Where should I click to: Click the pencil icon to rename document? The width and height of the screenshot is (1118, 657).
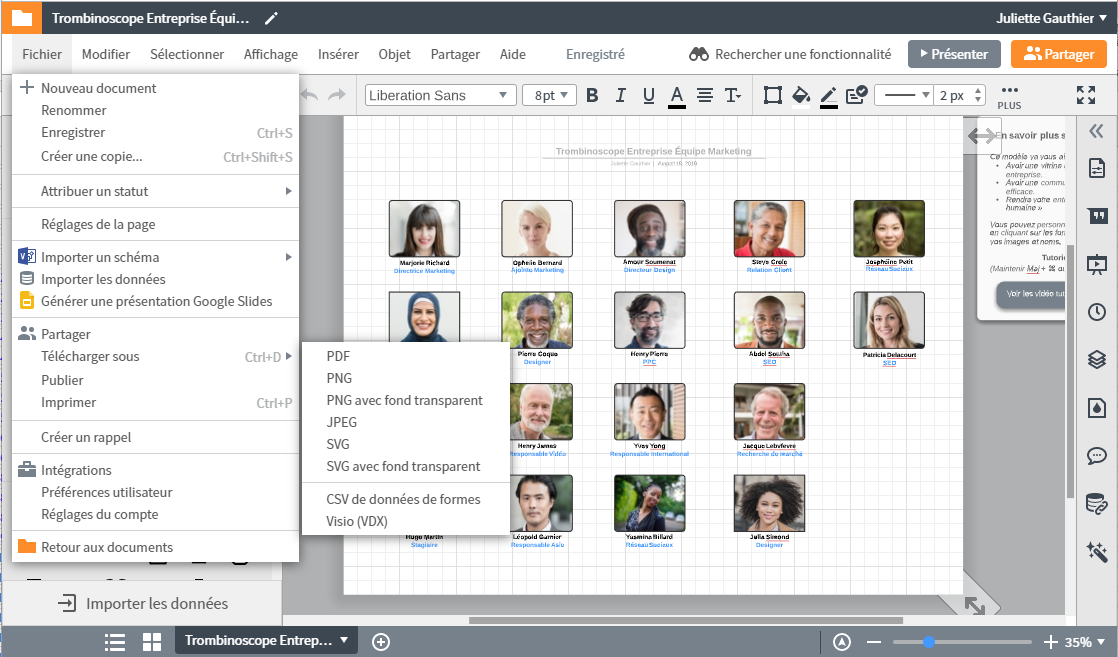272,18
